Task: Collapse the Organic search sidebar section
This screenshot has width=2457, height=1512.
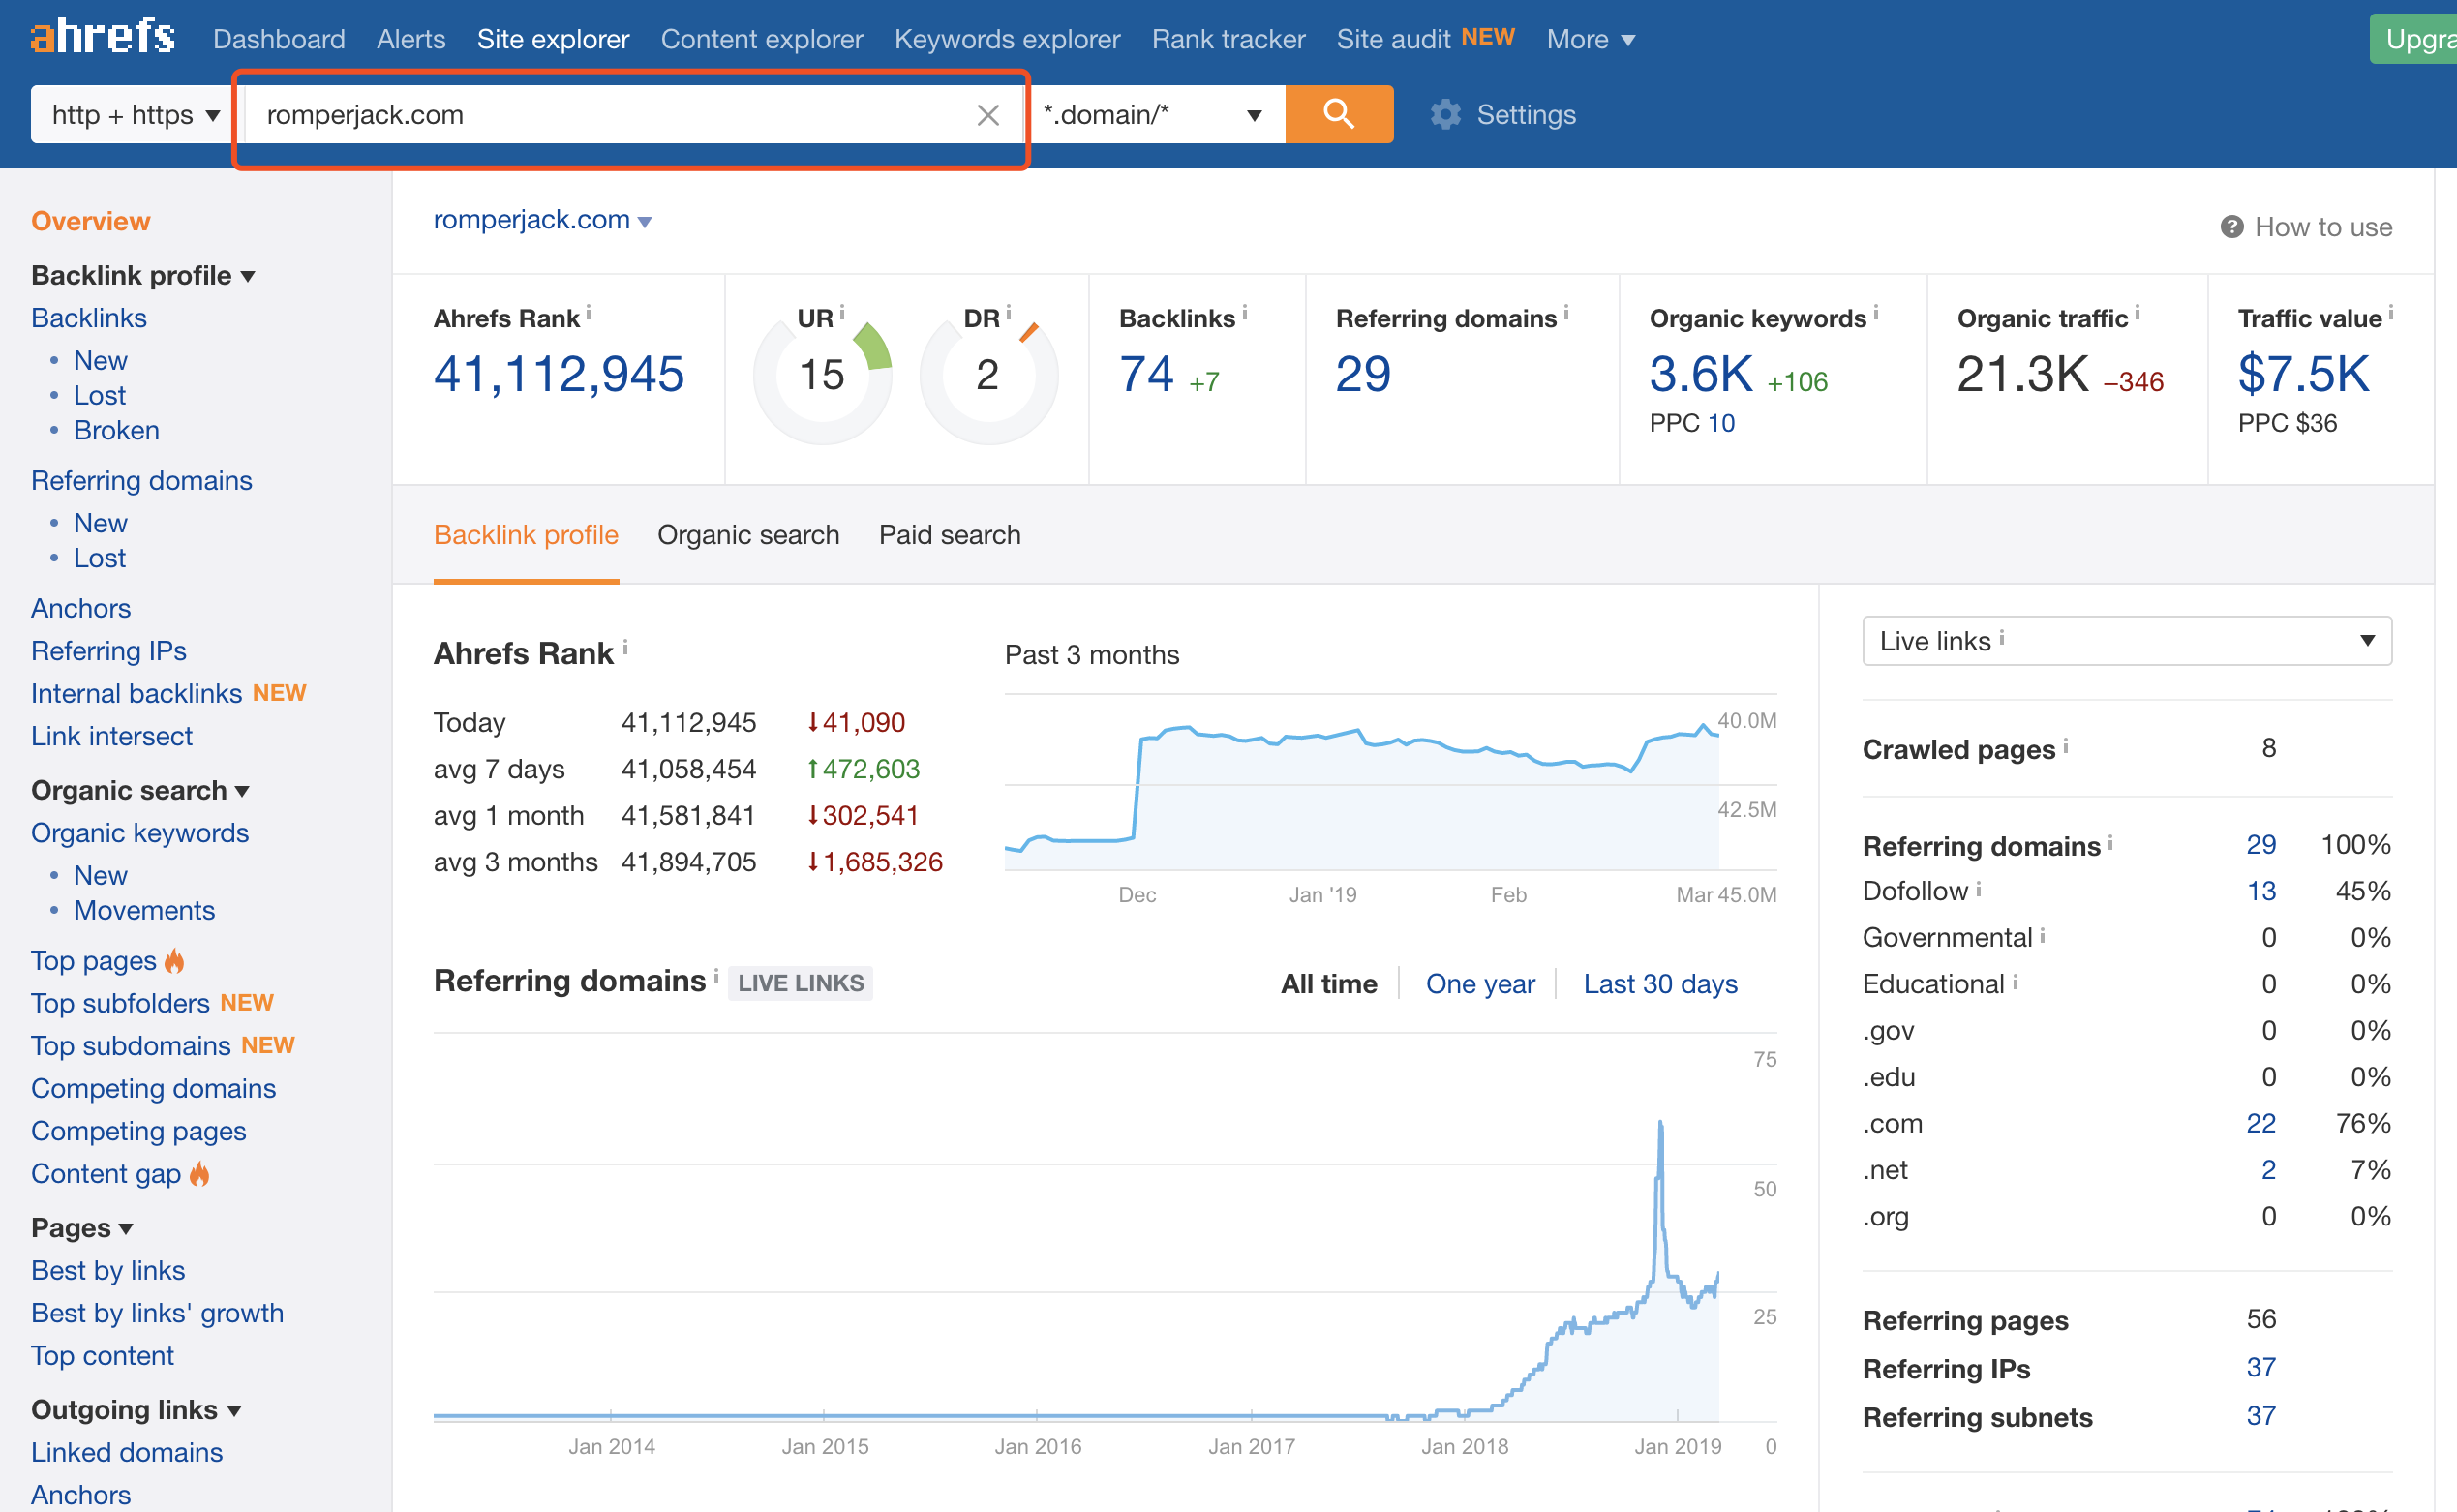Action: 140,790
